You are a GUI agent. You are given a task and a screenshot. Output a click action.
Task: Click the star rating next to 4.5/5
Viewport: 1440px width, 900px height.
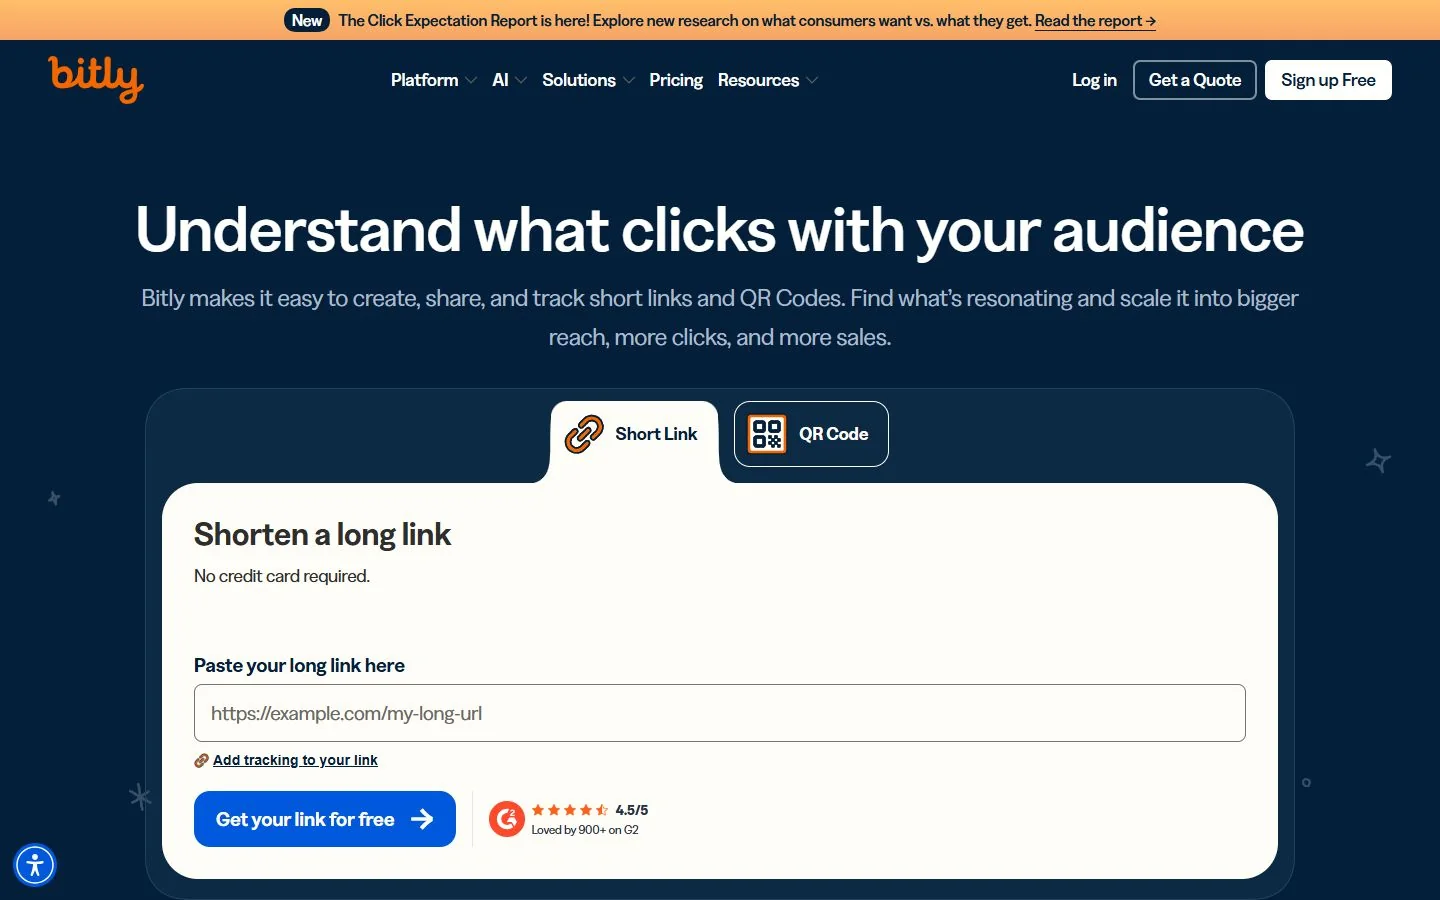pyautogui.click(x=570, y=810)
